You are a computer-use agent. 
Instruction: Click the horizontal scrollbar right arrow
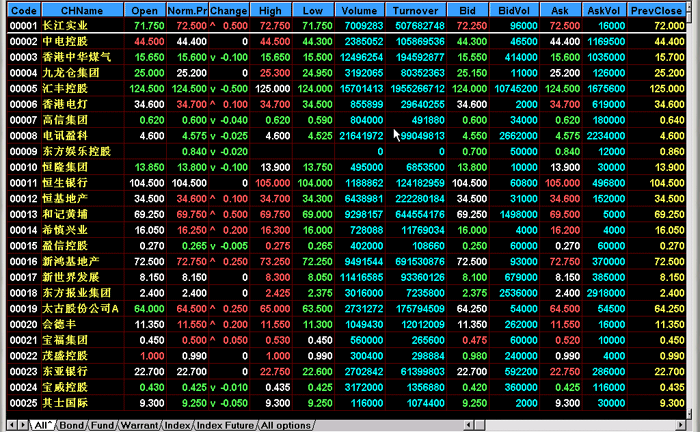coord(680,425)
